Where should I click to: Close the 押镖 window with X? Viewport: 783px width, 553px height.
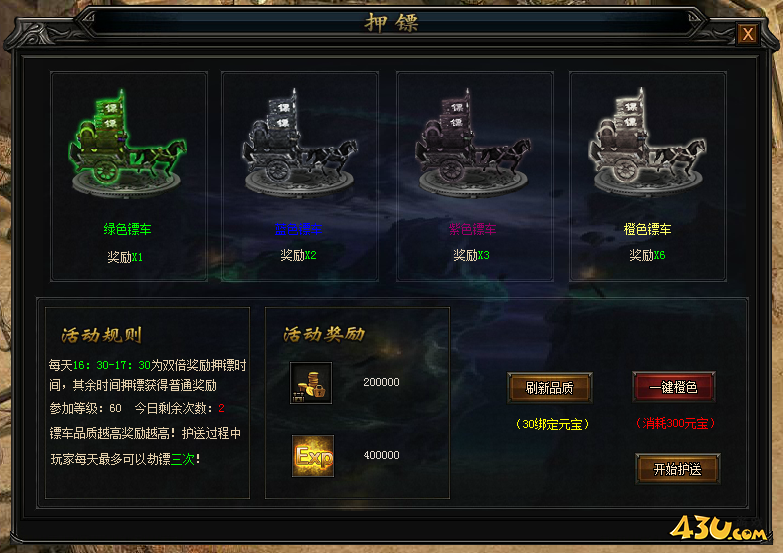click(748, 34)
